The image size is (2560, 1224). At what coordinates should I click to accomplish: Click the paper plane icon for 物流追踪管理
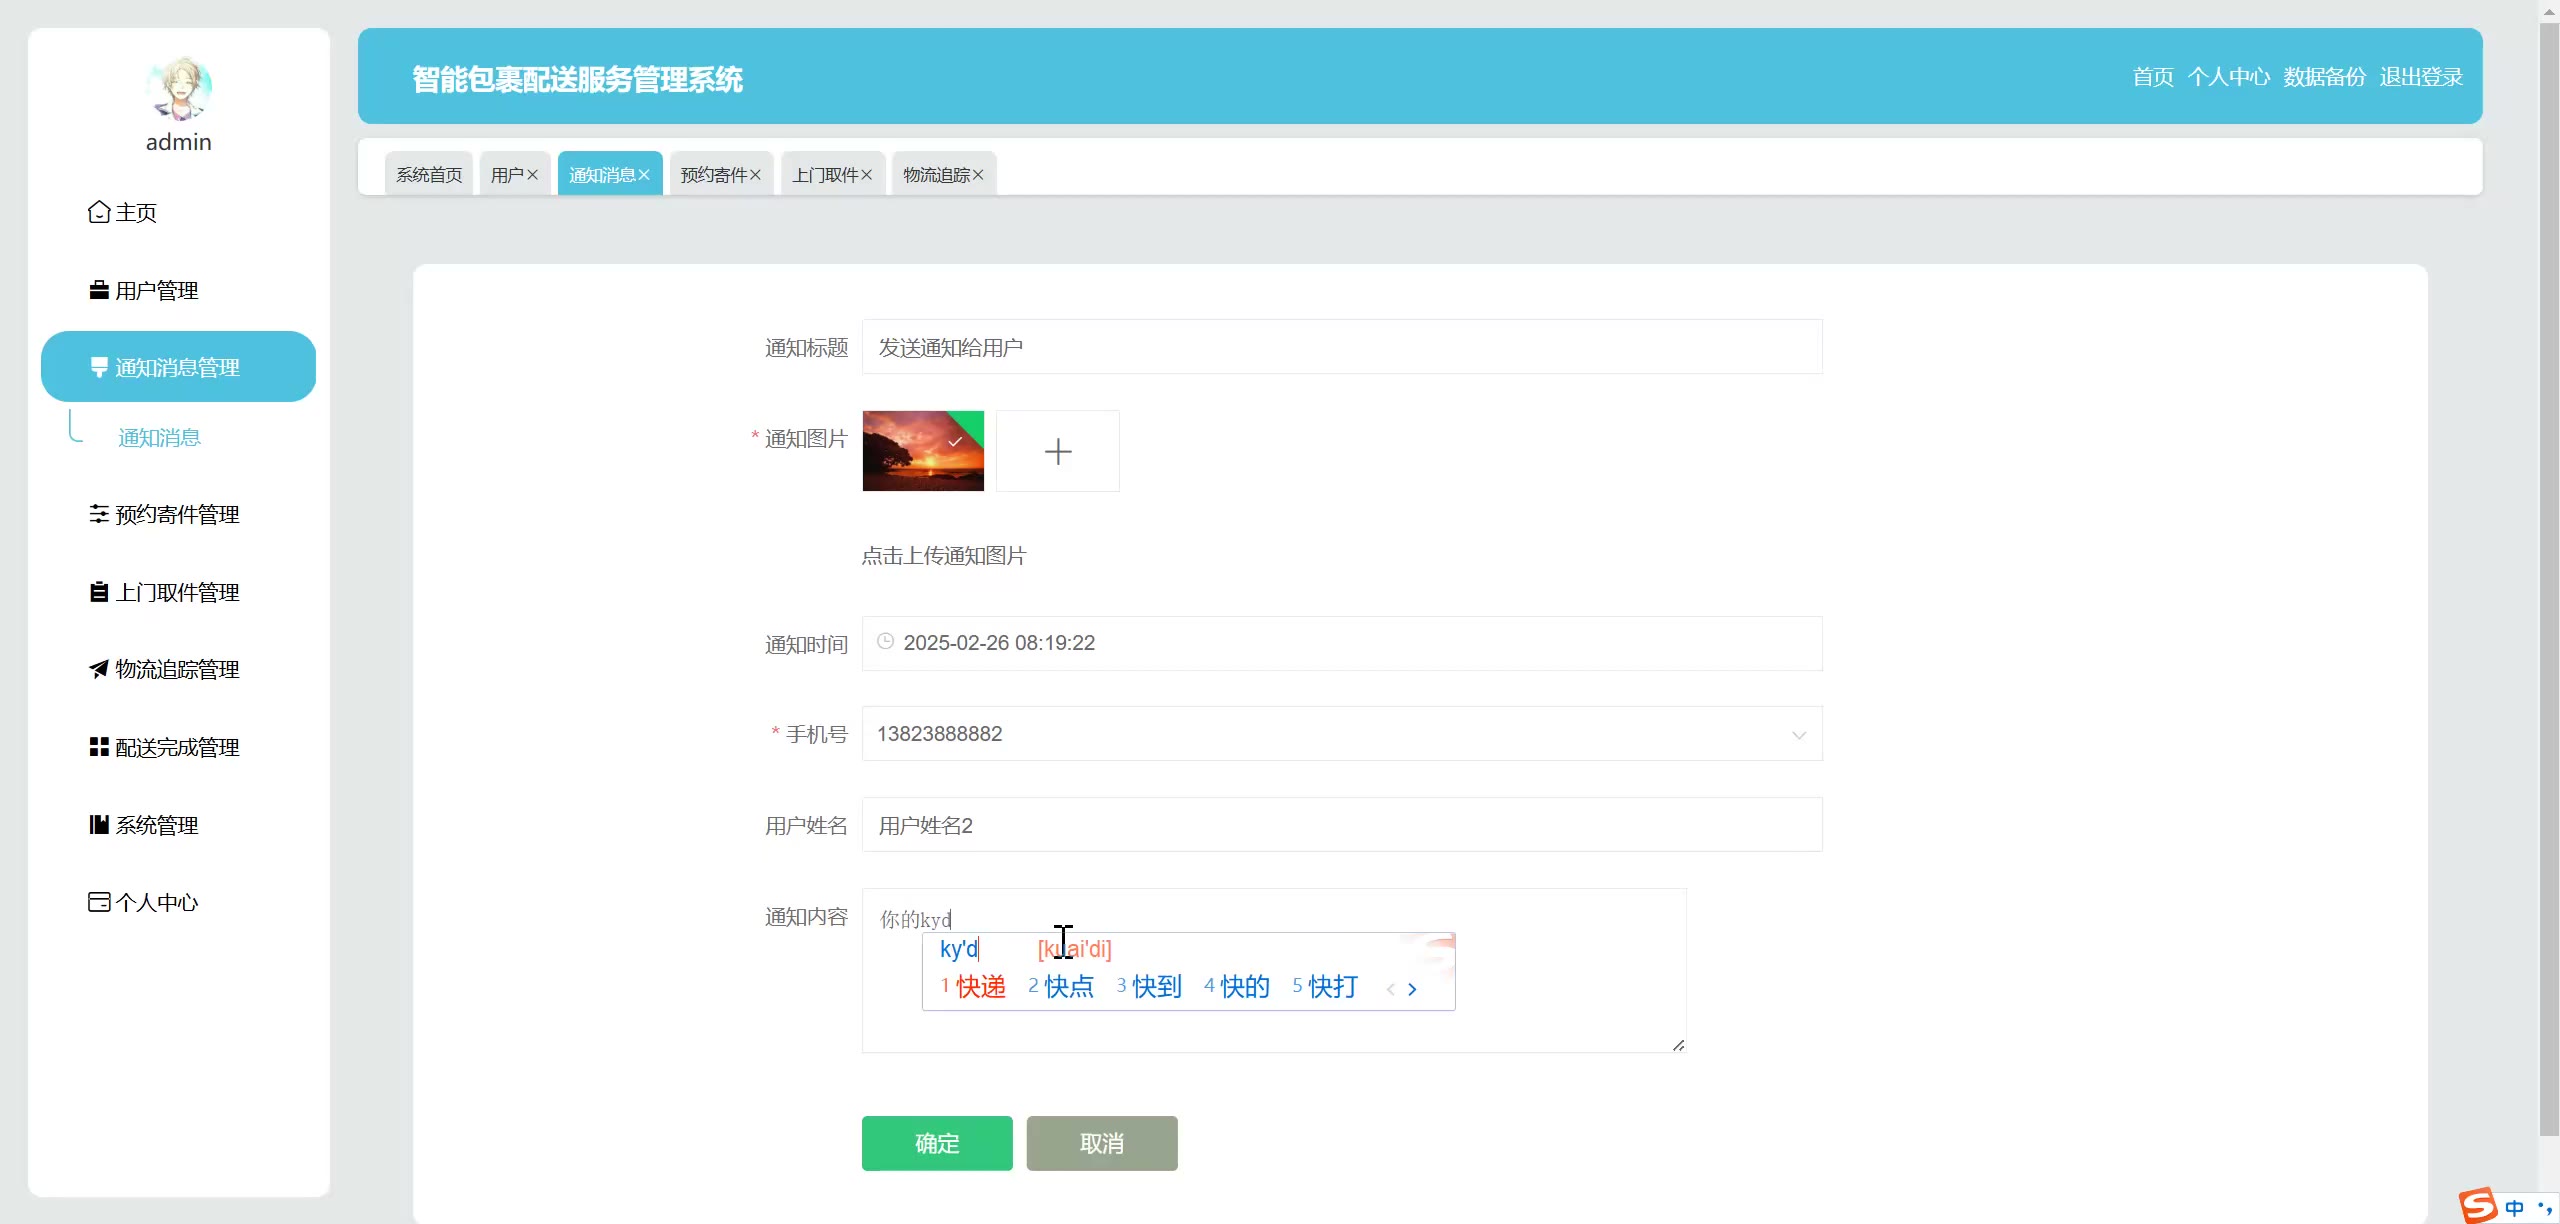98,669
